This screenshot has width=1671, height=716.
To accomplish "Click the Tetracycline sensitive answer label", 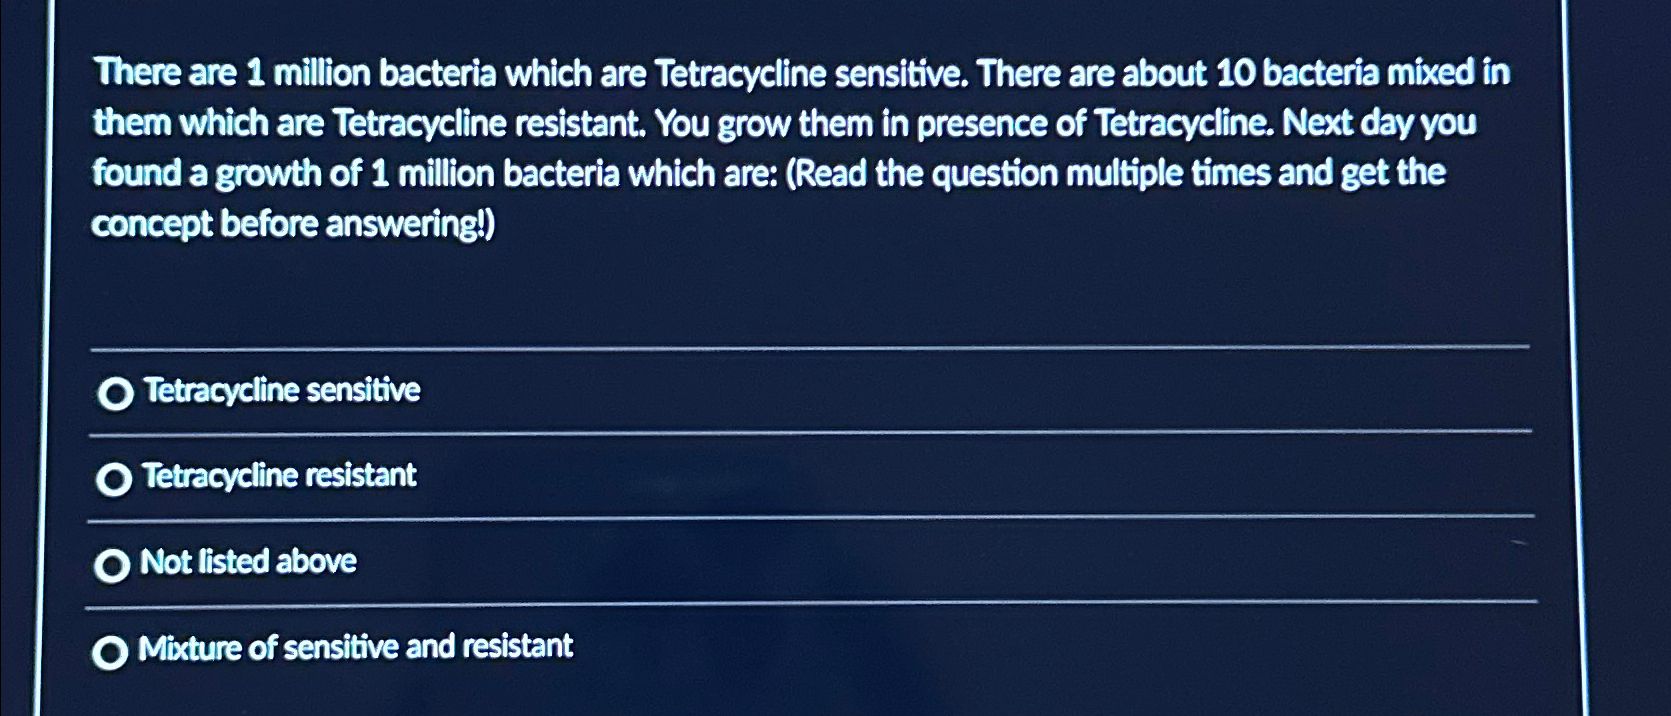I will coord(281,392).
